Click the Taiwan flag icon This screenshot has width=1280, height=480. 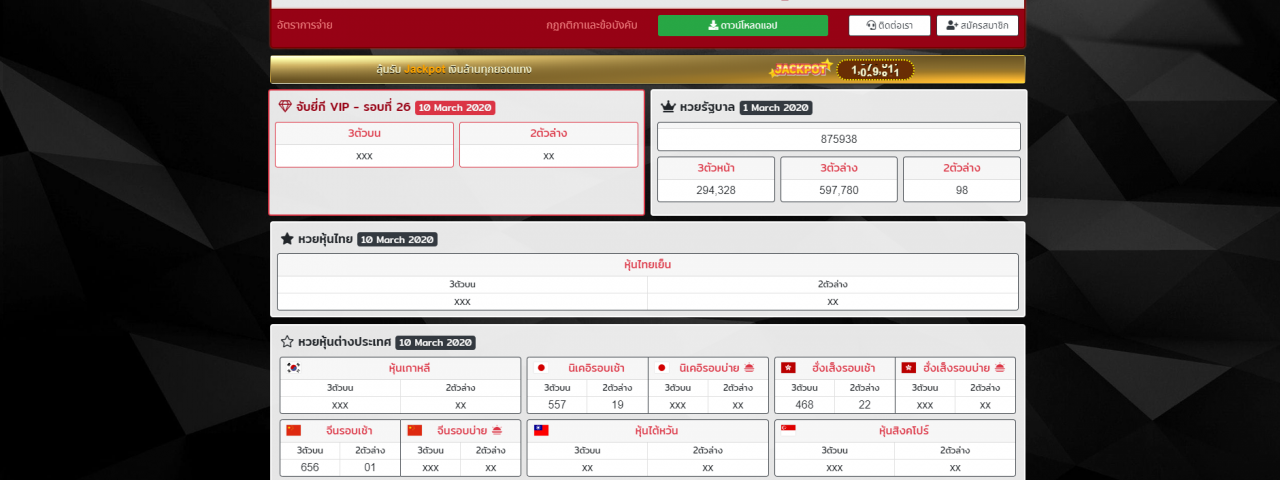coord(541,430)
